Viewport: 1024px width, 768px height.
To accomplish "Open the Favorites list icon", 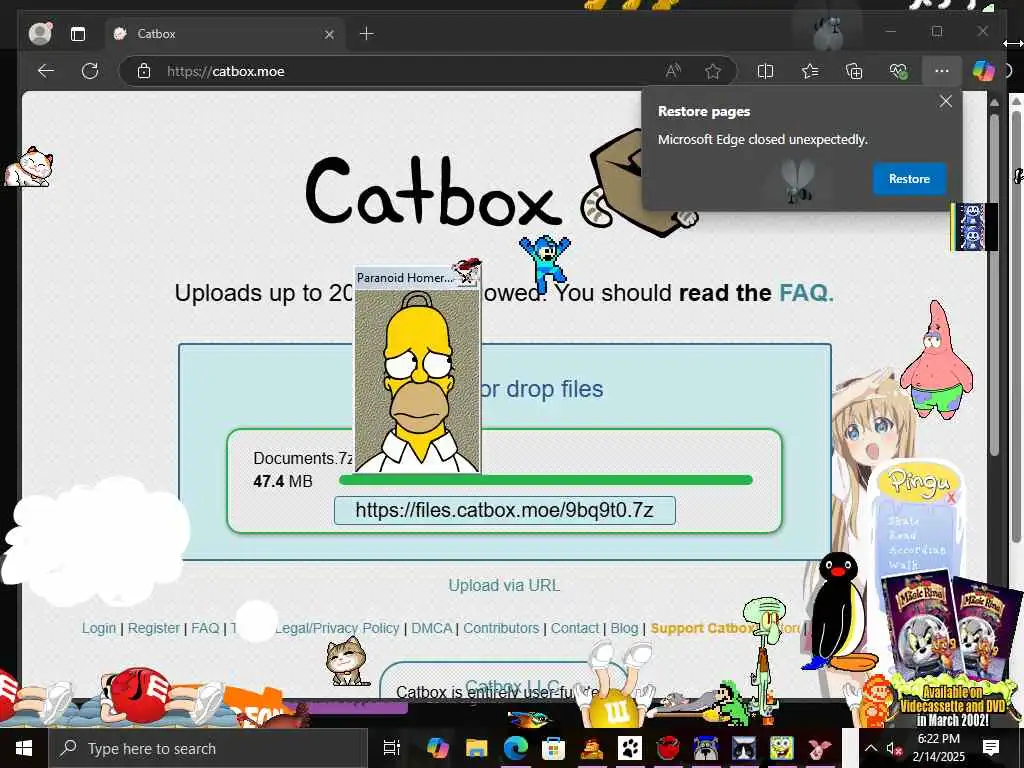I will pos(810,71).
